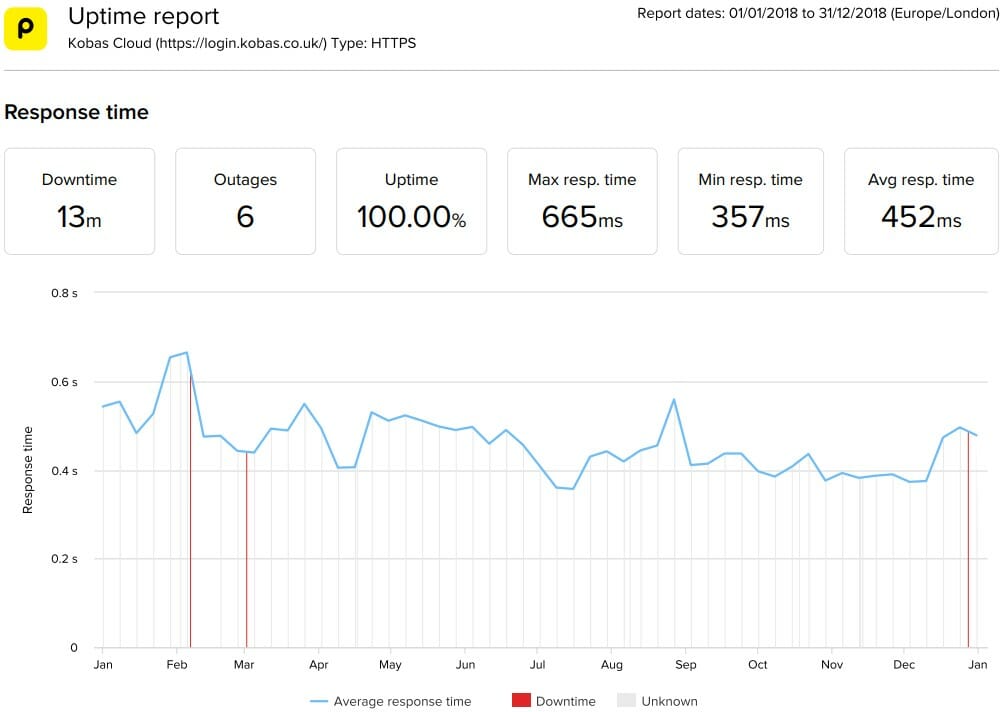Toggle the Downtime legend entry

click(x=565, y=701)
